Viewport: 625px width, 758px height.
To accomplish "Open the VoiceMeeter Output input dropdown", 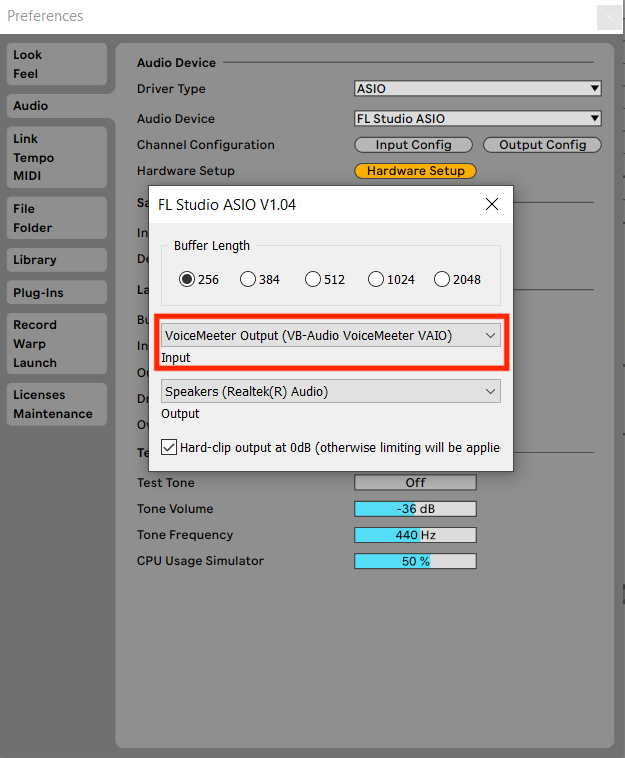I will click(x=330, y=335).
